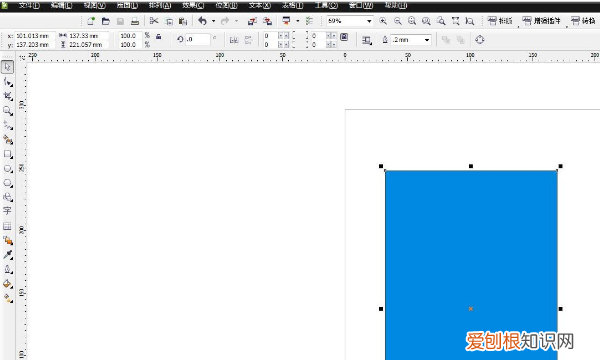
Task: Select the Text tool
Action: point(7,211)
